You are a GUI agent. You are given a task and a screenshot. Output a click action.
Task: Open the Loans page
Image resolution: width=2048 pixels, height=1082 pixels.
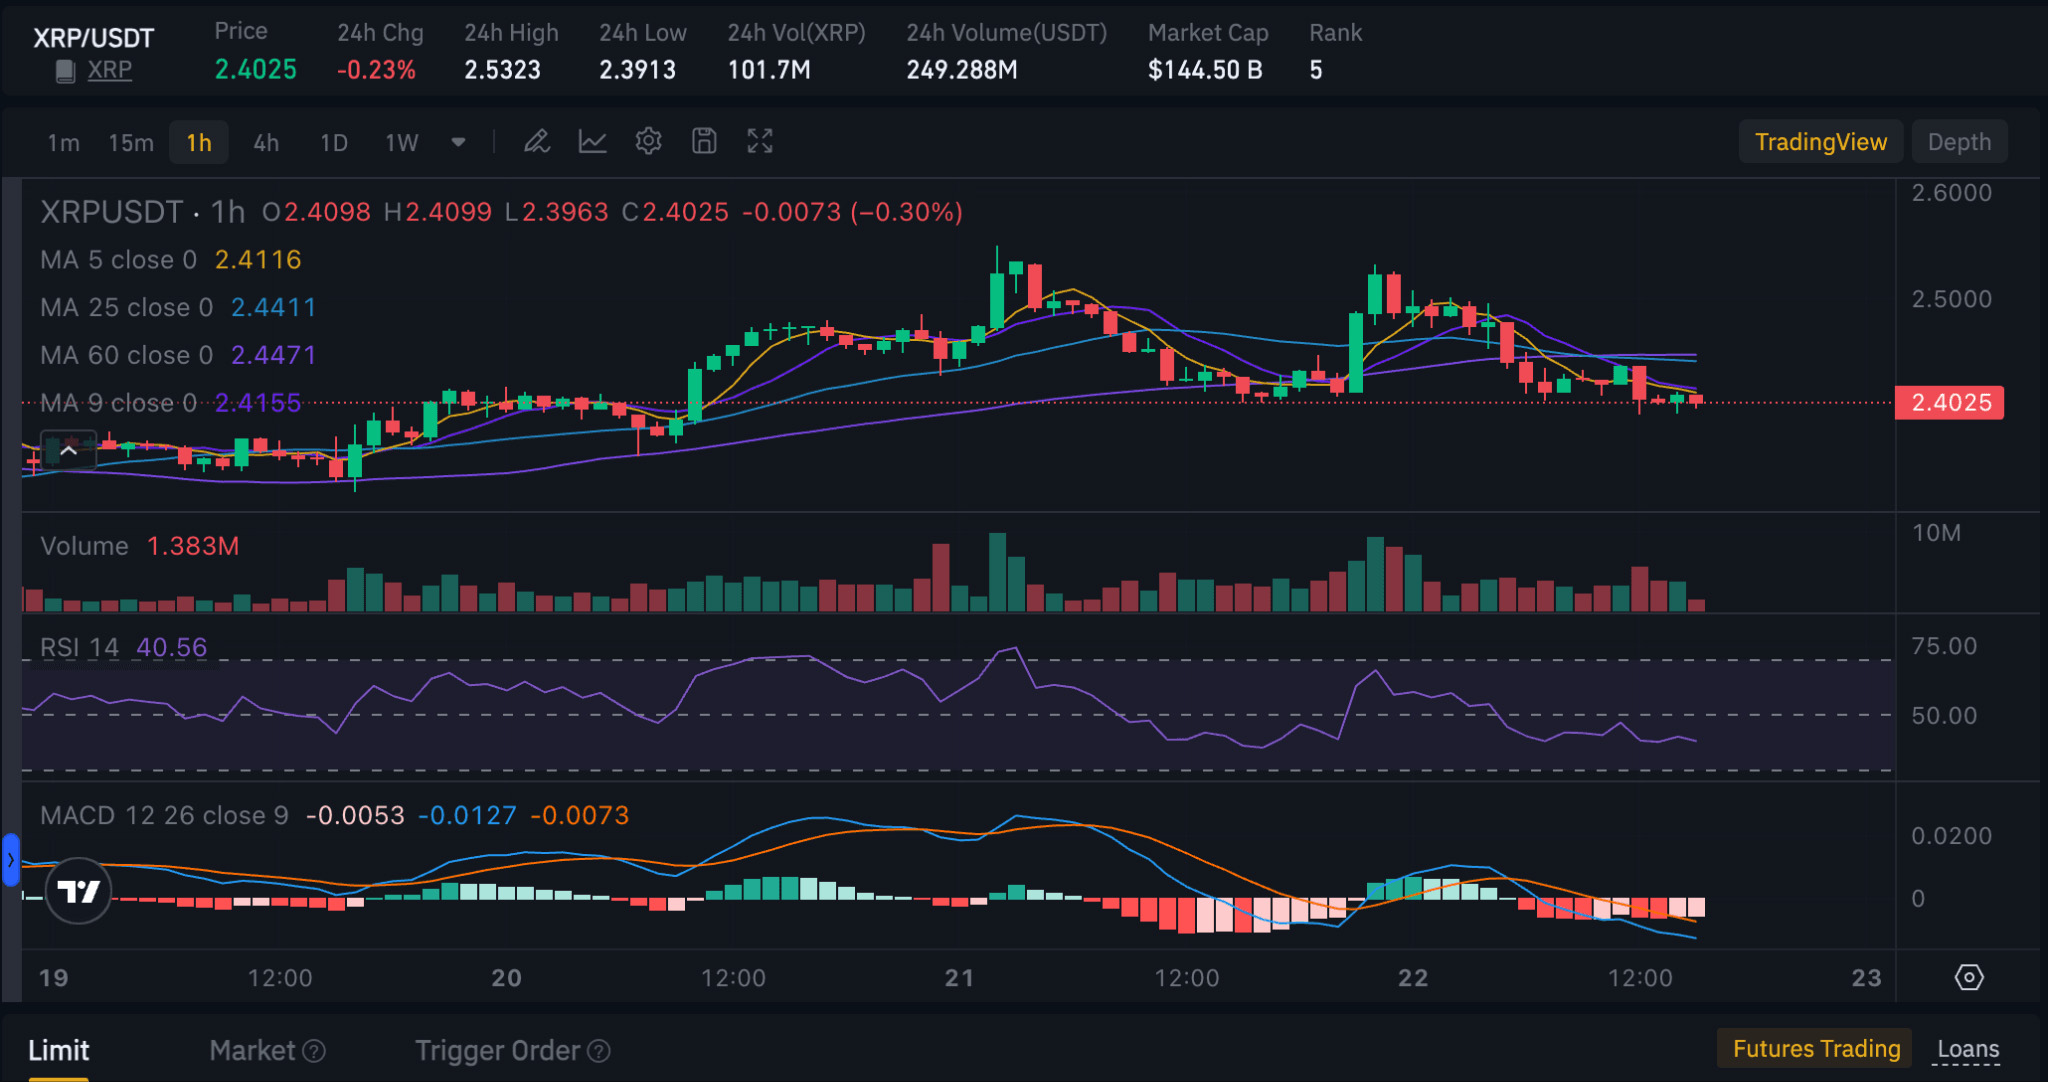pyautogui.click(x=1967, y=1049)
